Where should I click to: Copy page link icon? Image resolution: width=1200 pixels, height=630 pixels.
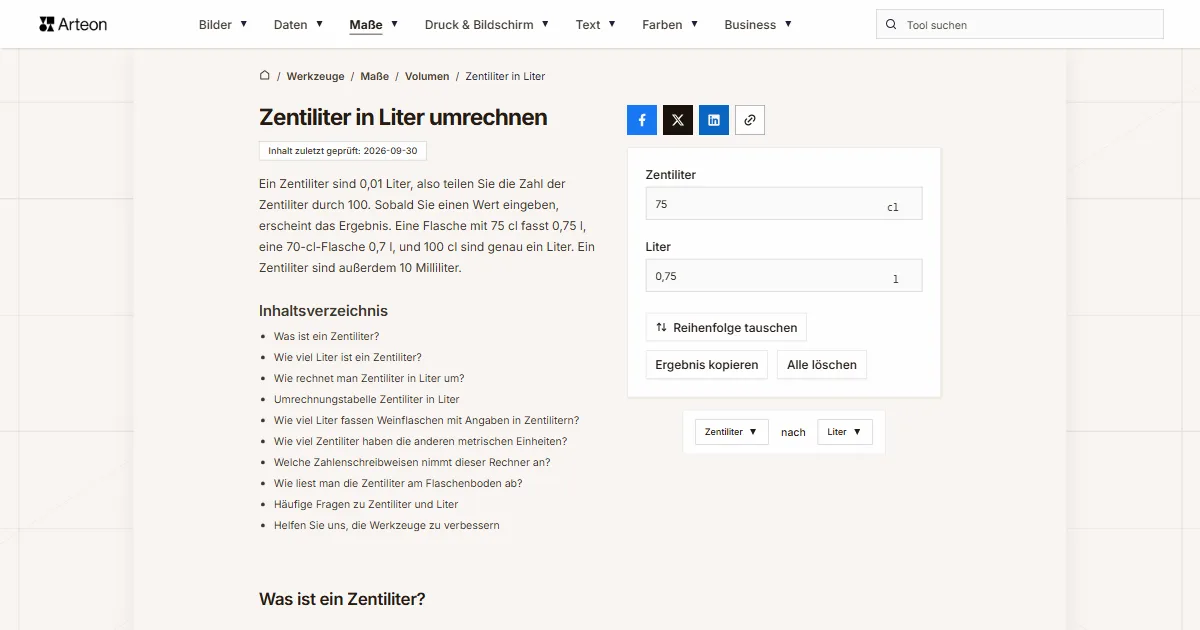750,120
